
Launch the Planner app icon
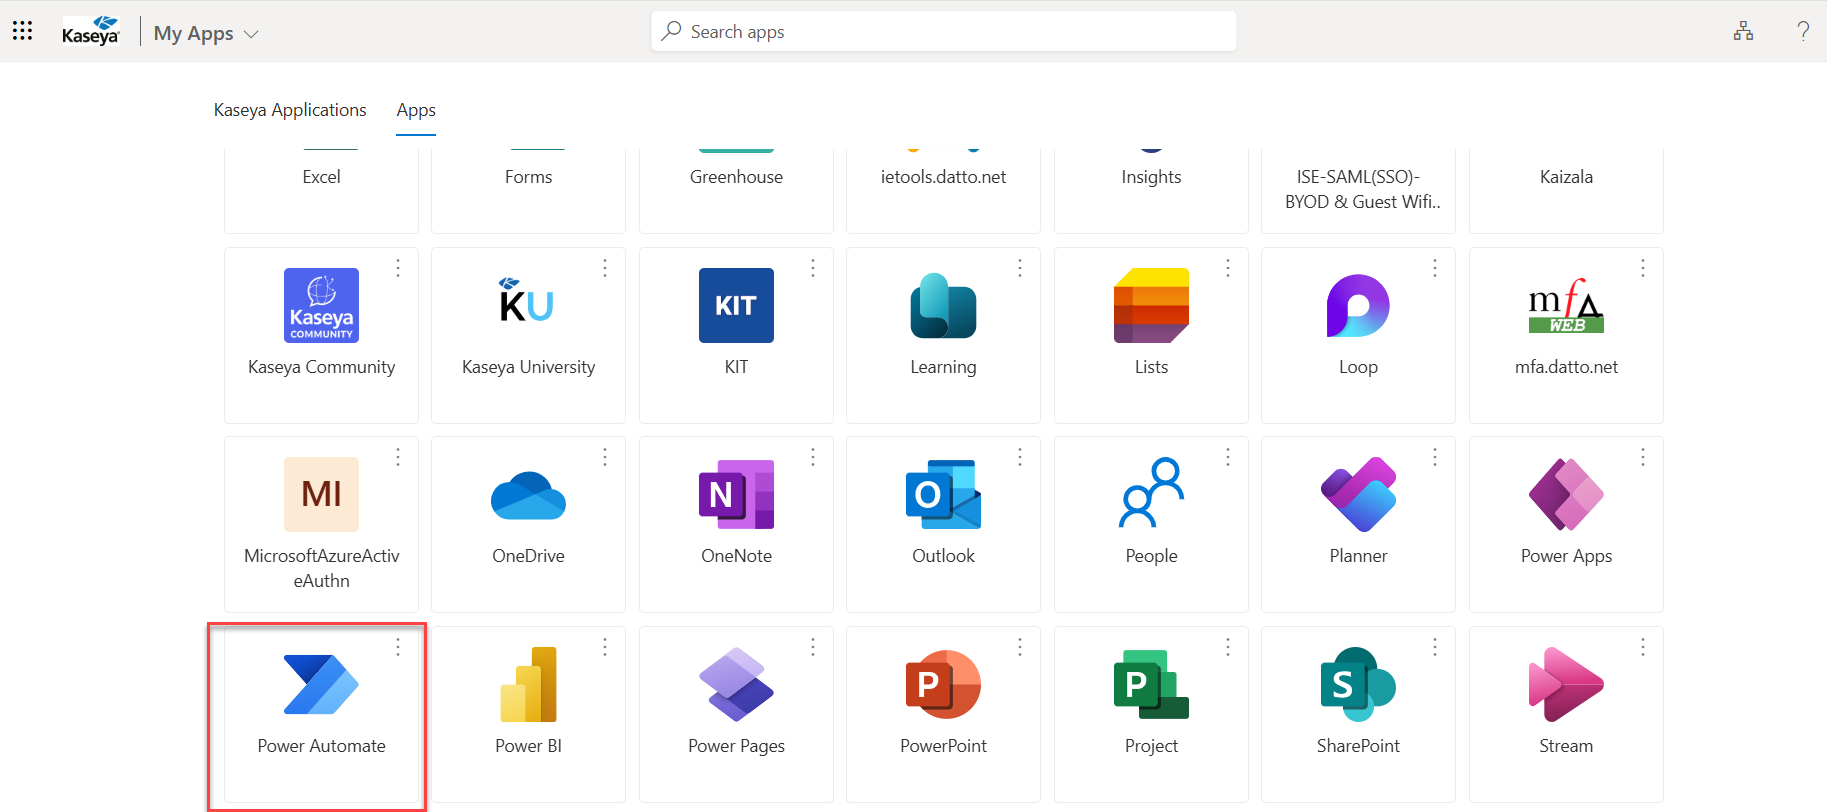point(1358,494)
